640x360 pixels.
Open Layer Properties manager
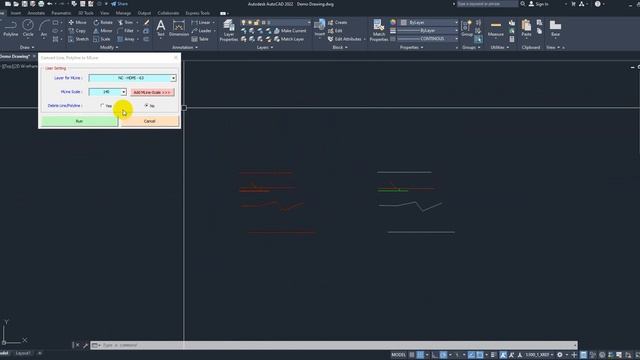click(x=229, y=31)
